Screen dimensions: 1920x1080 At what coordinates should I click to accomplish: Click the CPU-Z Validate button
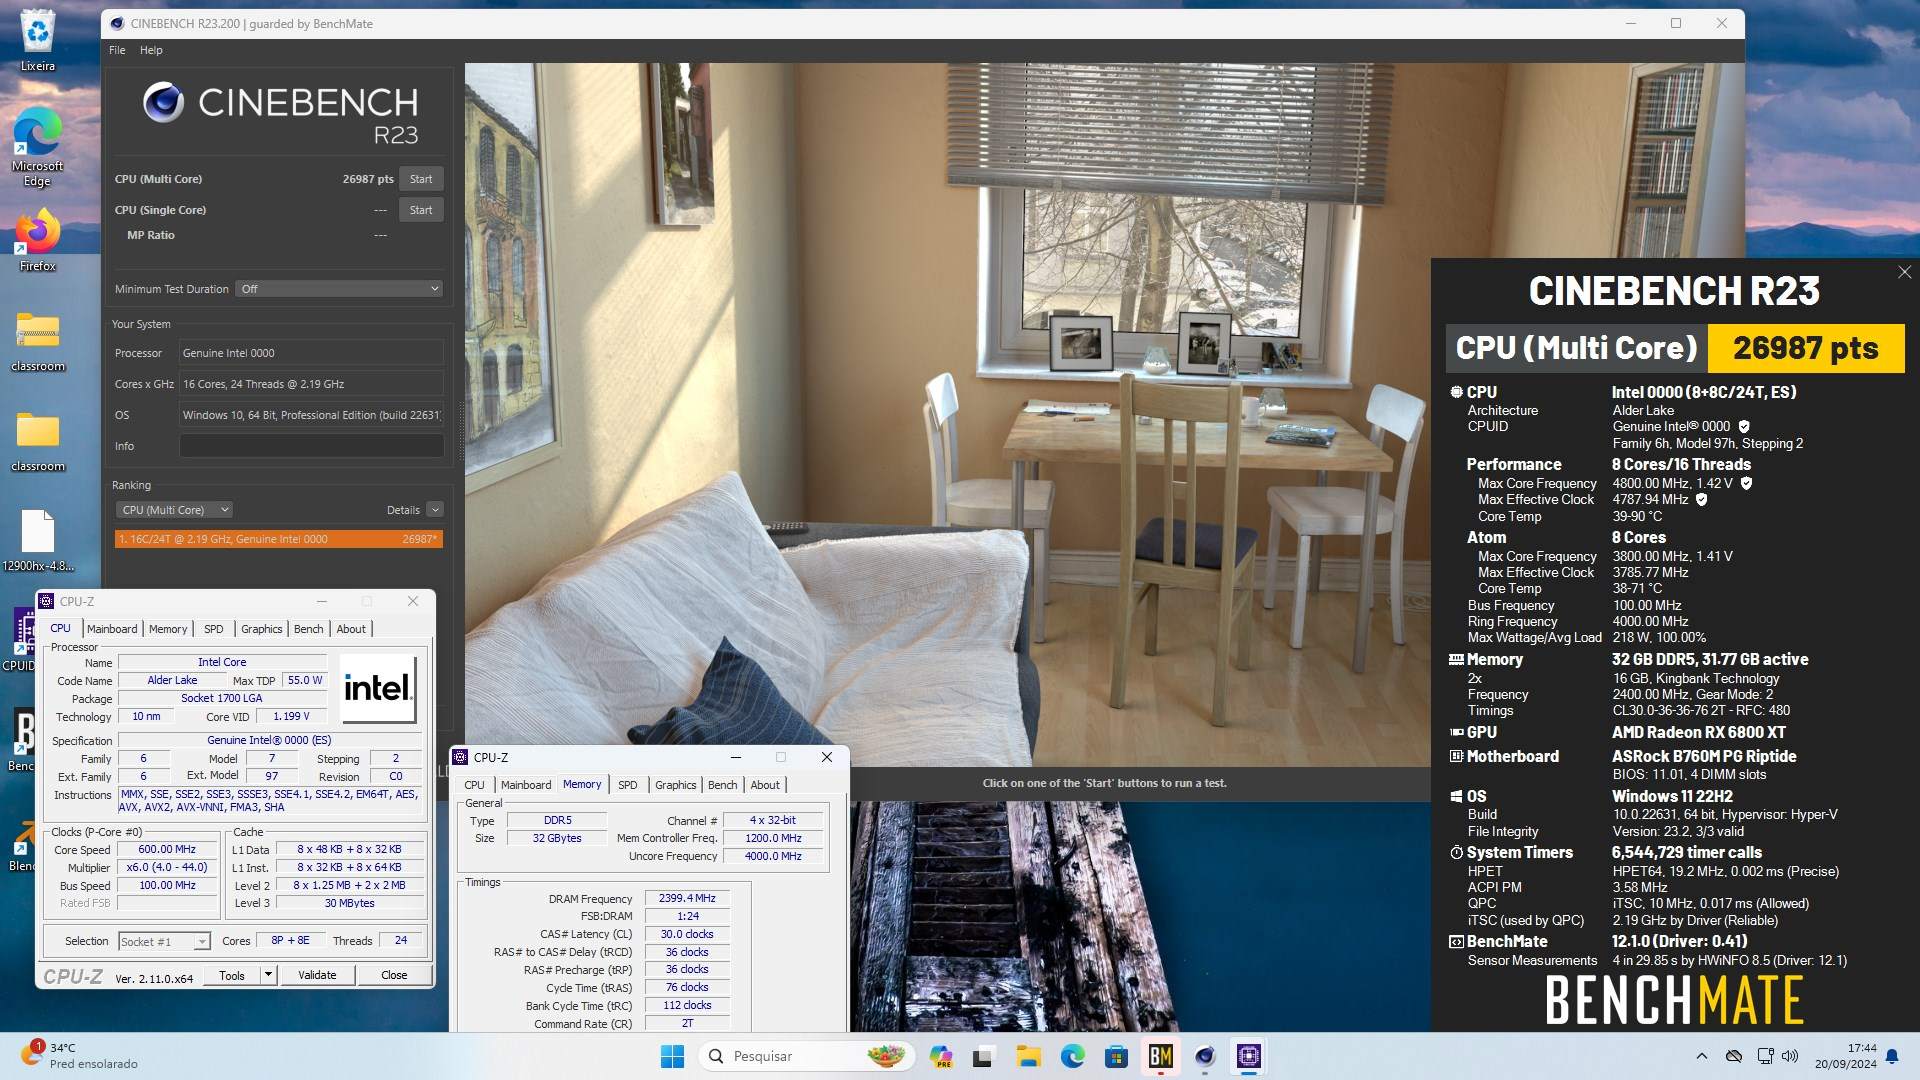[317, 975]
